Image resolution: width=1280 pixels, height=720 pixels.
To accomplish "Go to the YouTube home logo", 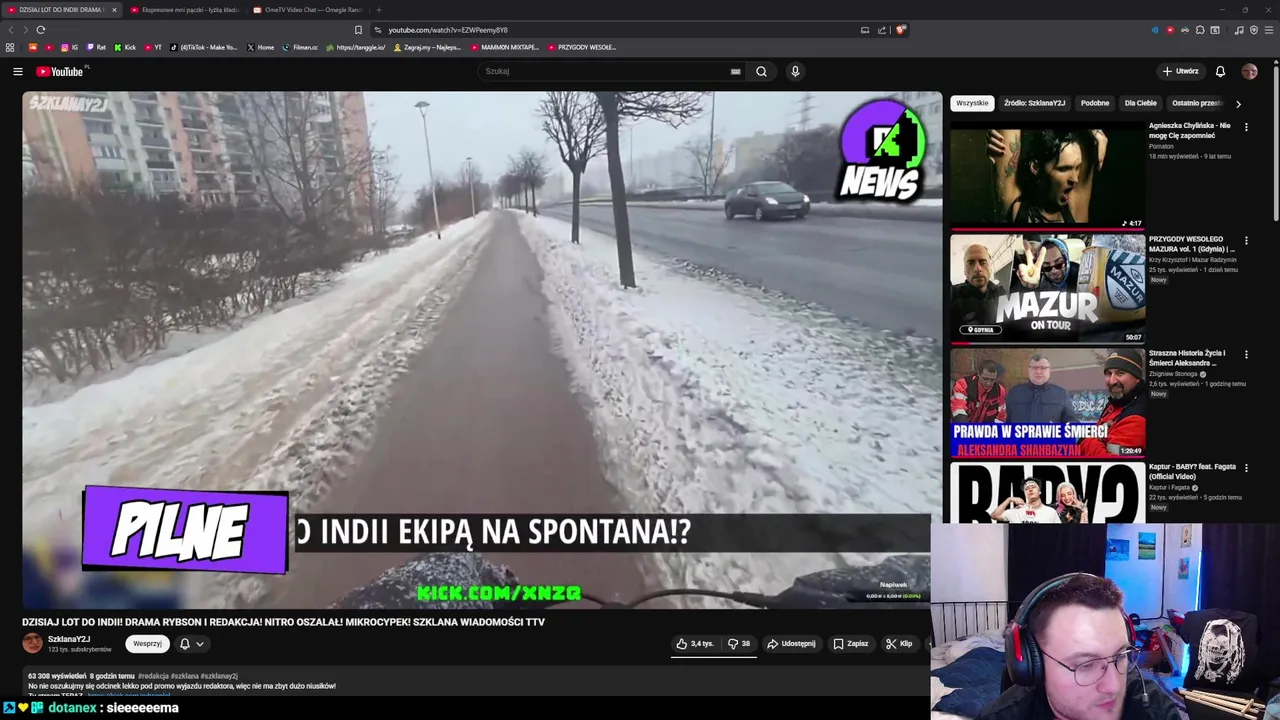I will point(61,71).
